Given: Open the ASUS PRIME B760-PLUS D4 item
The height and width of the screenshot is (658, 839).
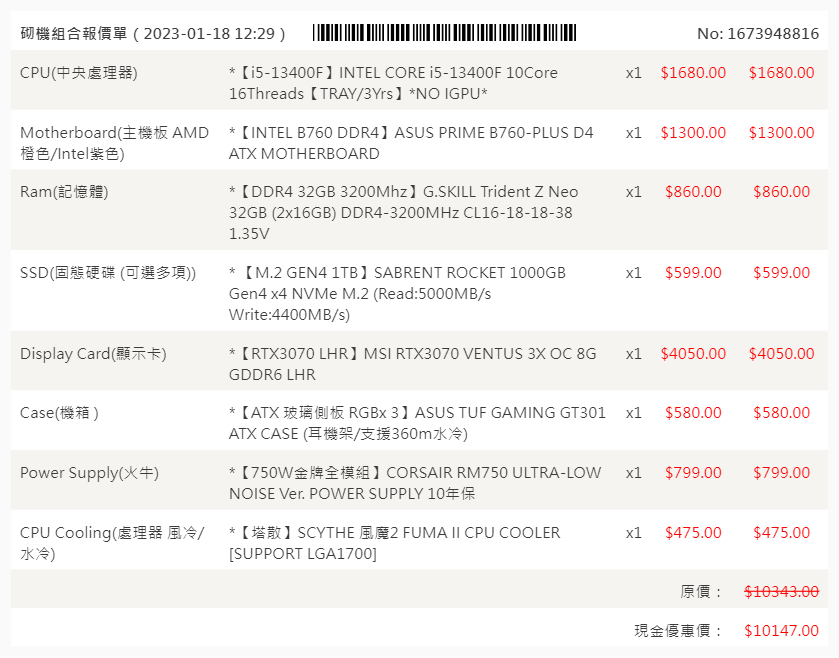Looking at the screenshot, I should 411,143.
